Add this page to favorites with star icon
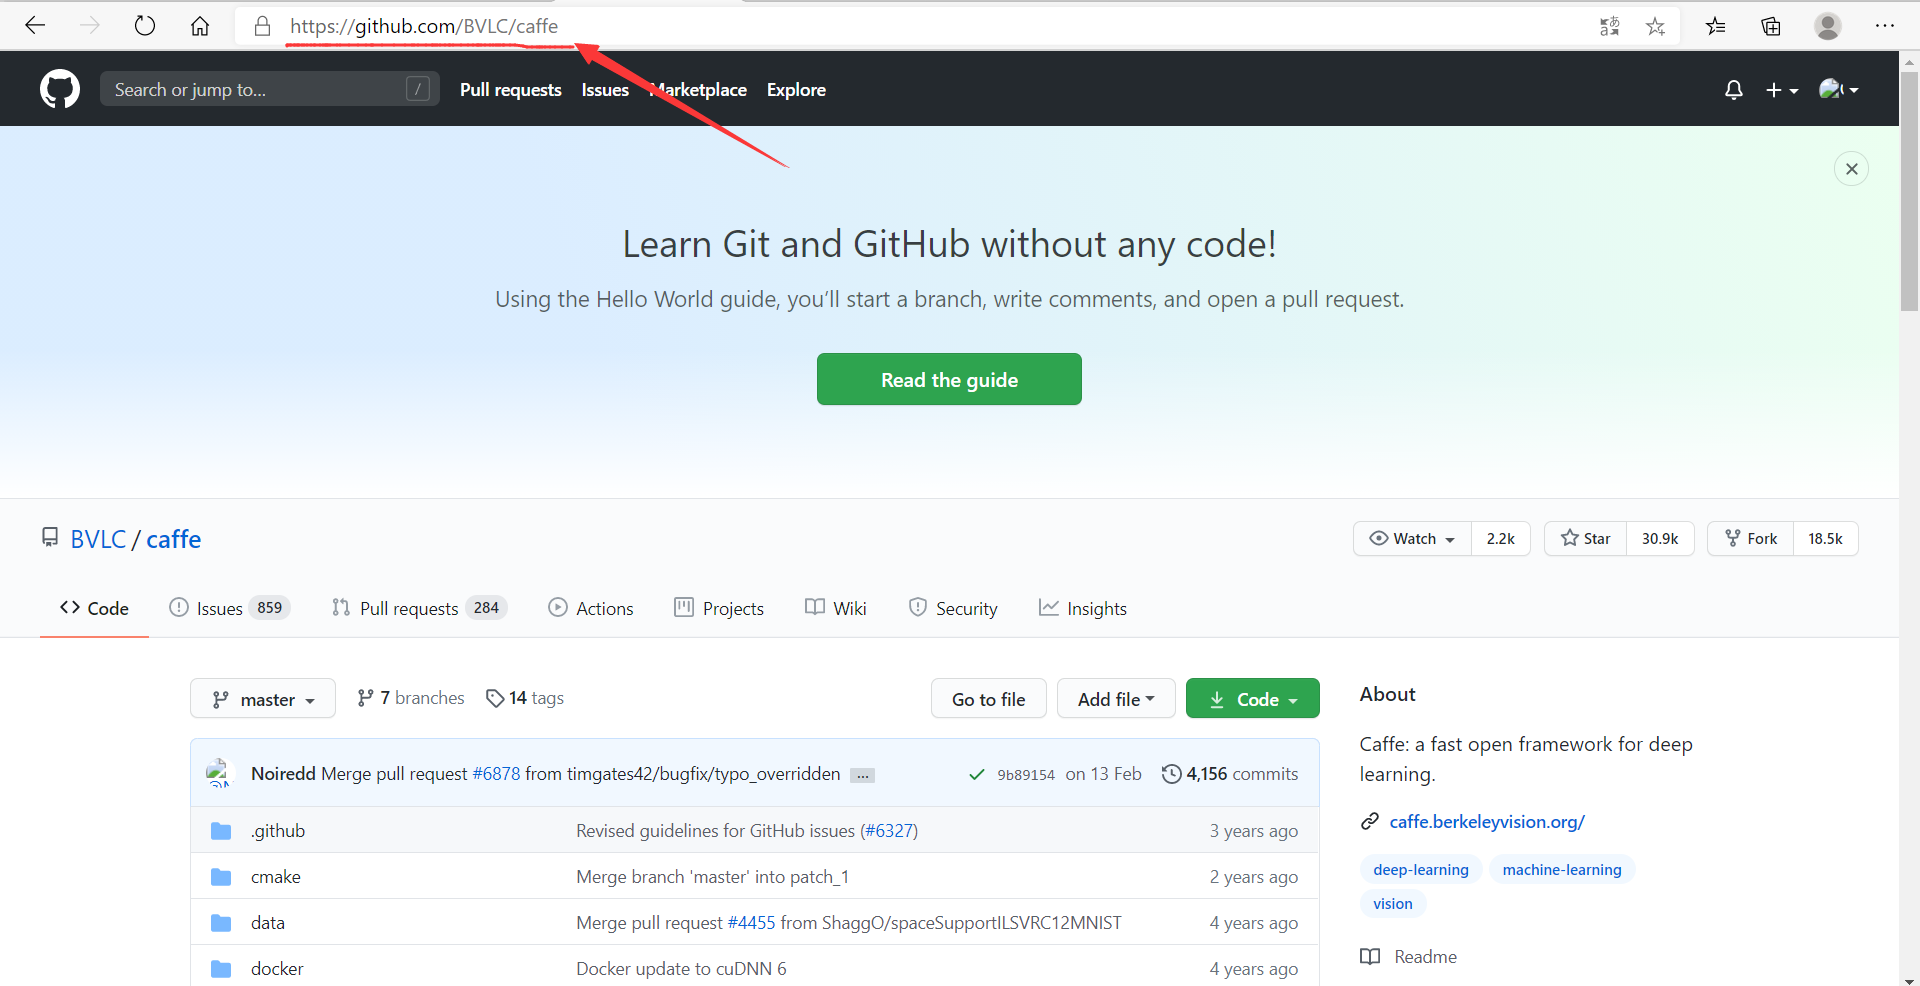 tap(1655, 27)
